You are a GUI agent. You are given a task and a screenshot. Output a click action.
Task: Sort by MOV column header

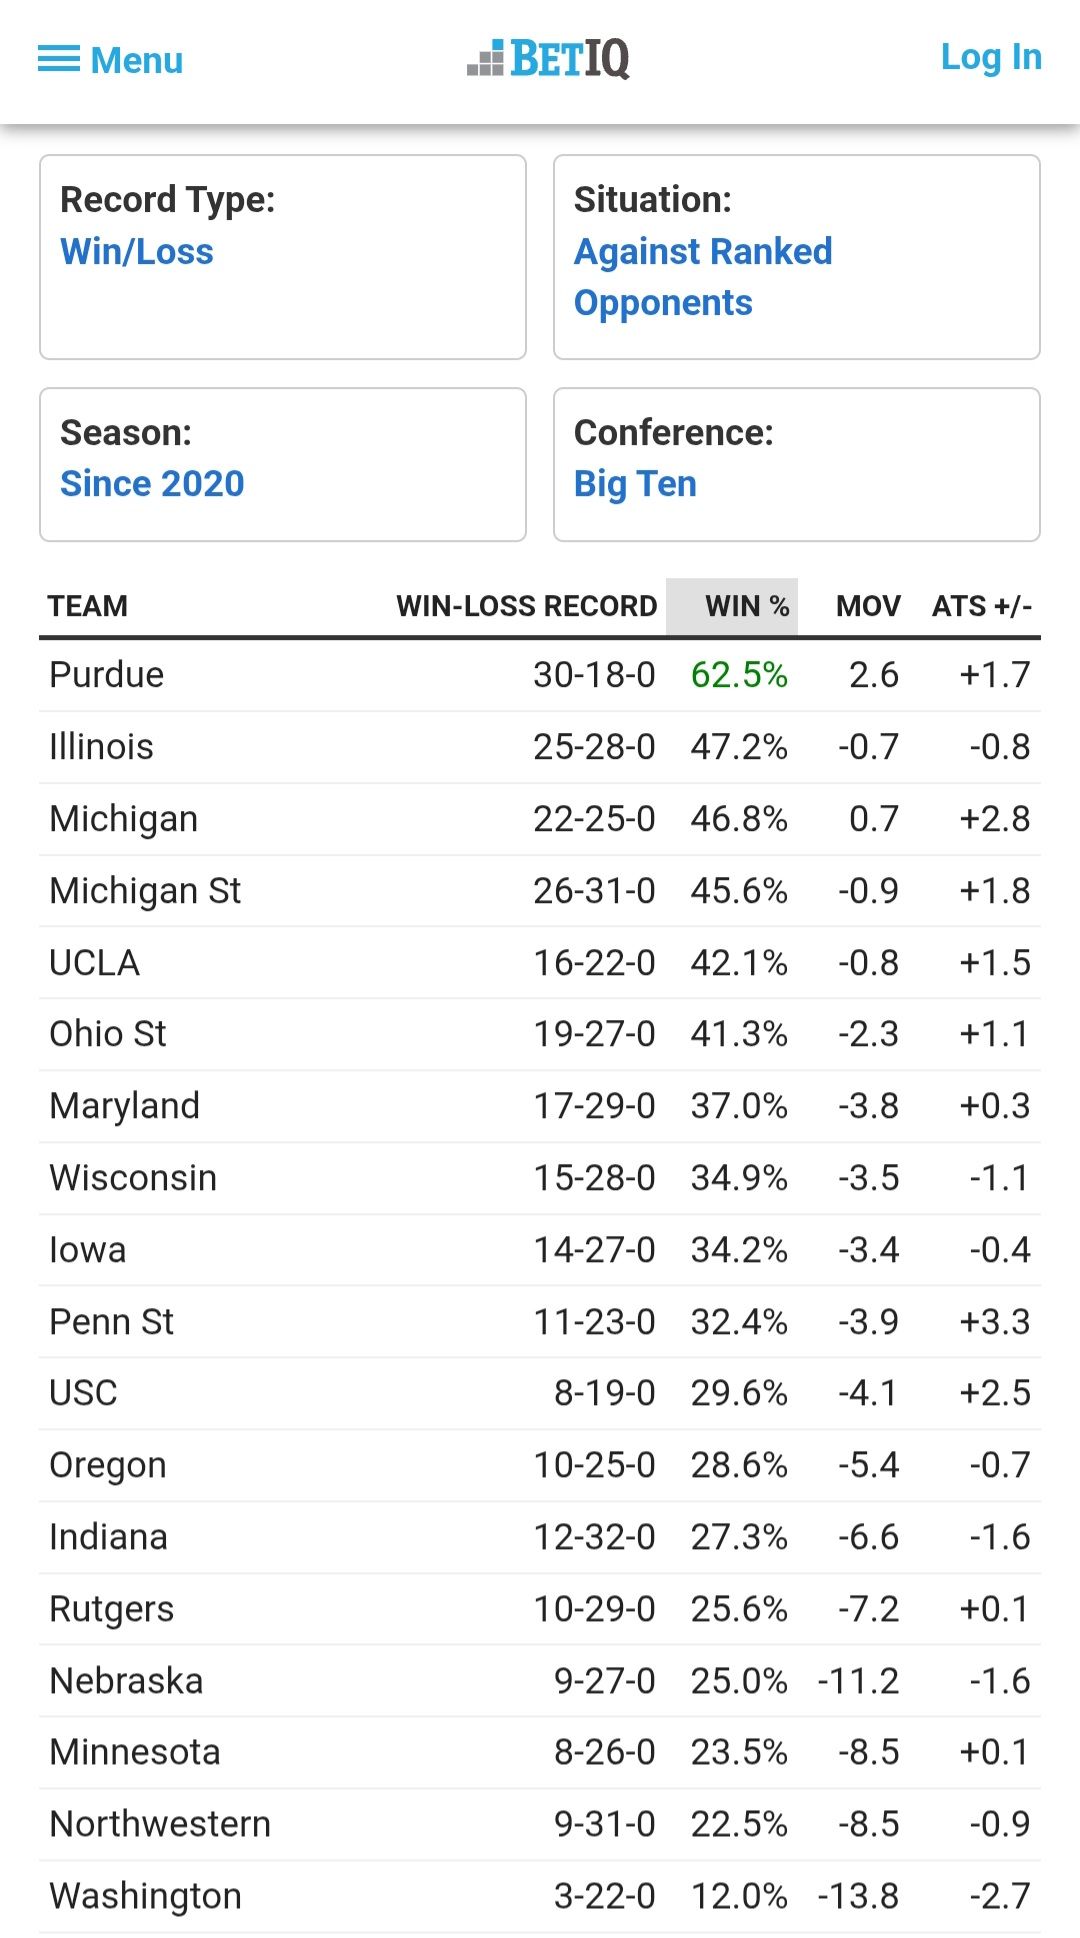click(x=868, y=606)
